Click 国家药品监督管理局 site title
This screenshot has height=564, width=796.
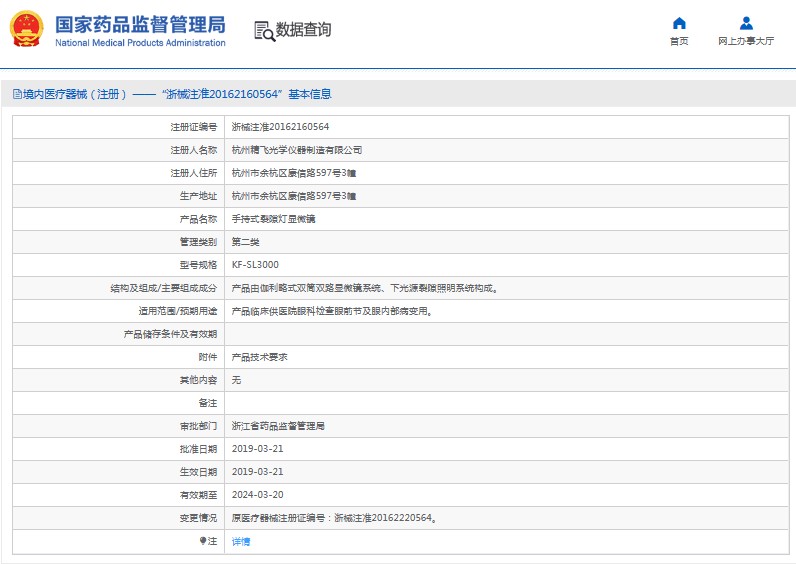pos(140,24)
